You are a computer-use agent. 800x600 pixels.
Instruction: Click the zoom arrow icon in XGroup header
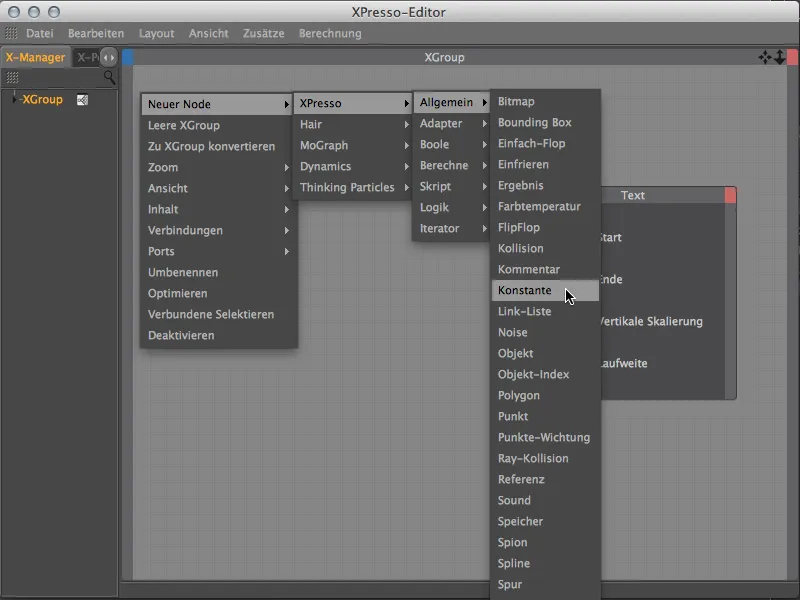click(780, 57)
